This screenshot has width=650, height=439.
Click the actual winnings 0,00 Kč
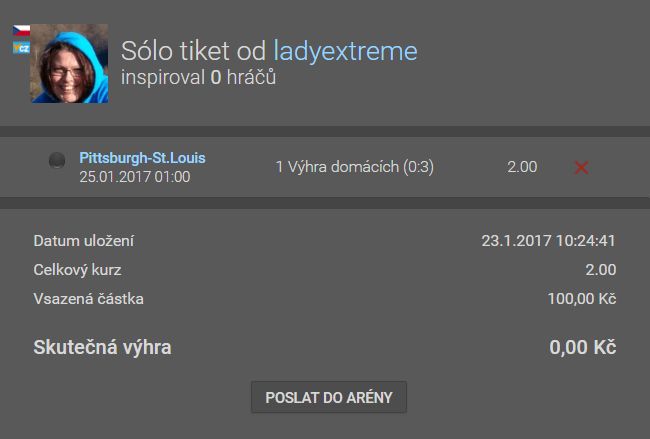582,347
